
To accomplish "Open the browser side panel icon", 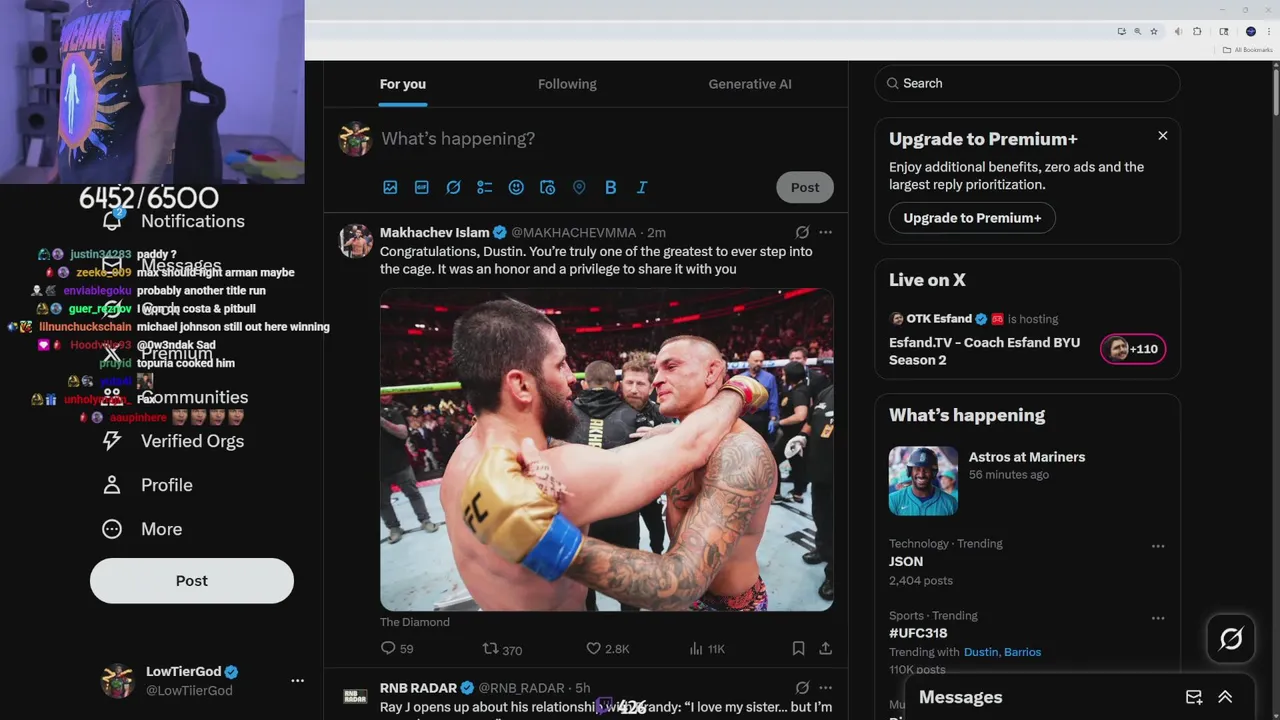I will (1224, 31).
